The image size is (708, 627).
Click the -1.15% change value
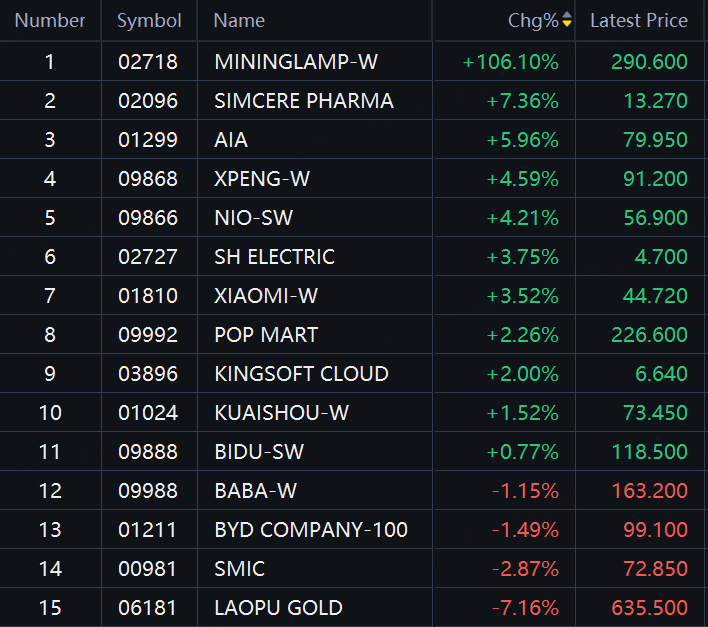(525, 491)
